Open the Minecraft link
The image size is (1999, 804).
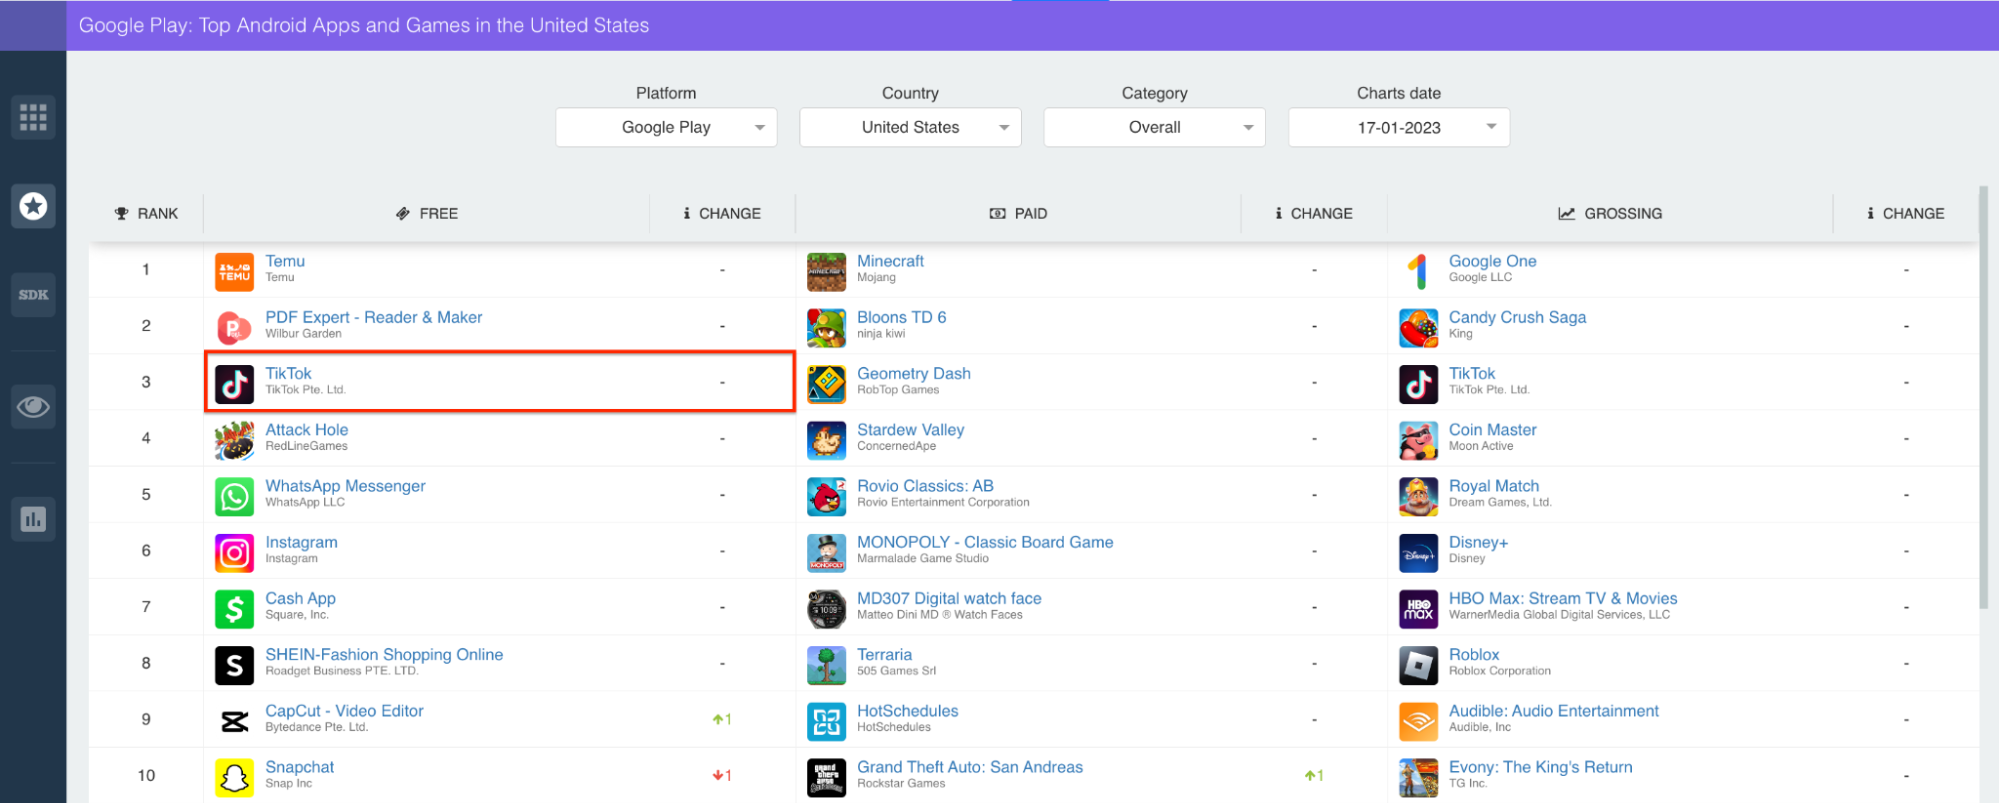point(890,261)
